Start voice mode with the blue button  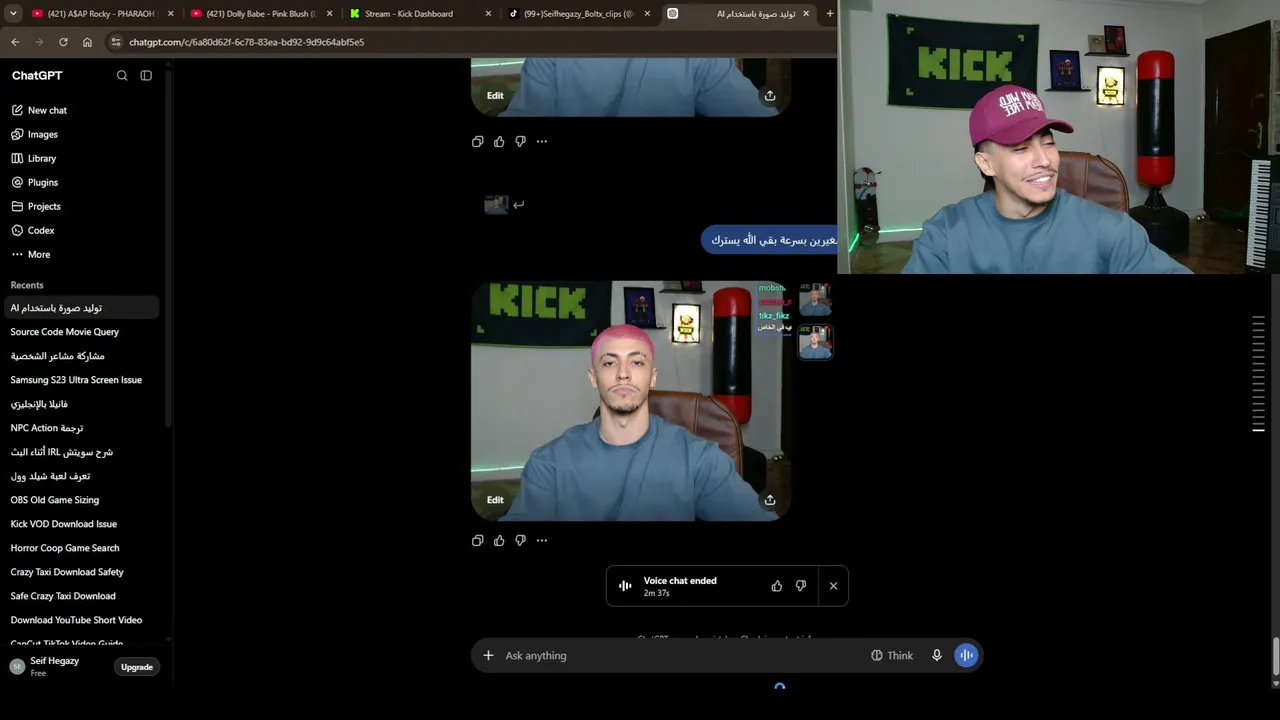pos(966,656)
